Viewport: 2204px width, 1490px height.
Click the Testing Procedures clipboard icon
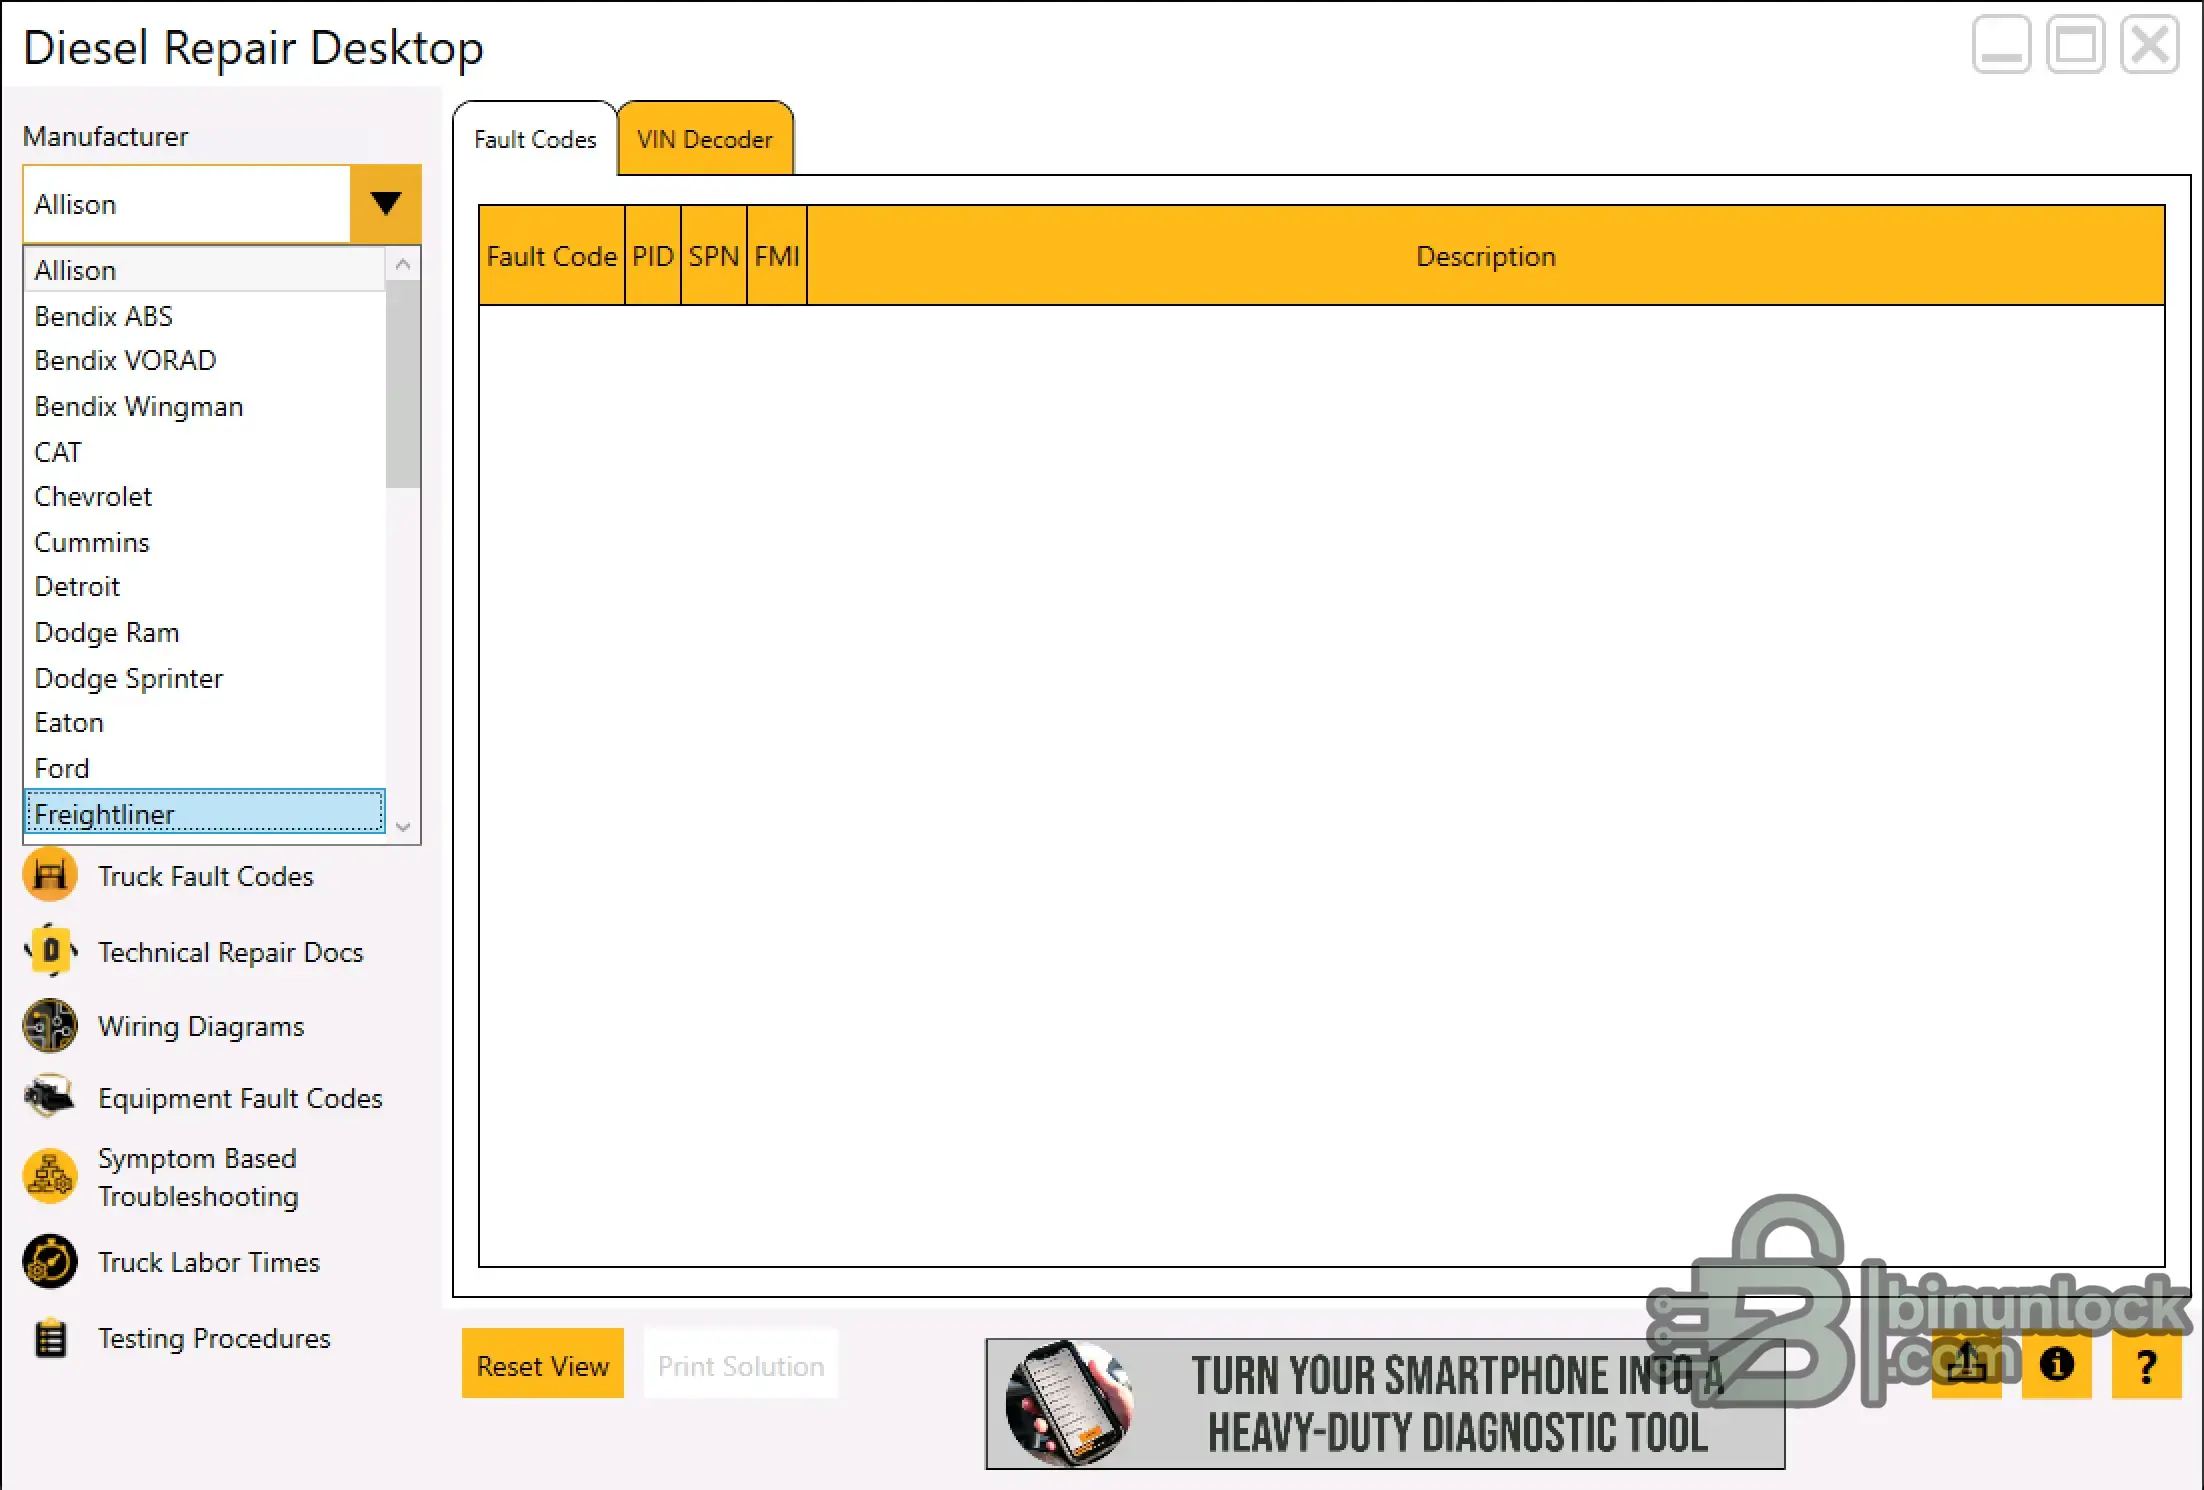point(50,1338)
